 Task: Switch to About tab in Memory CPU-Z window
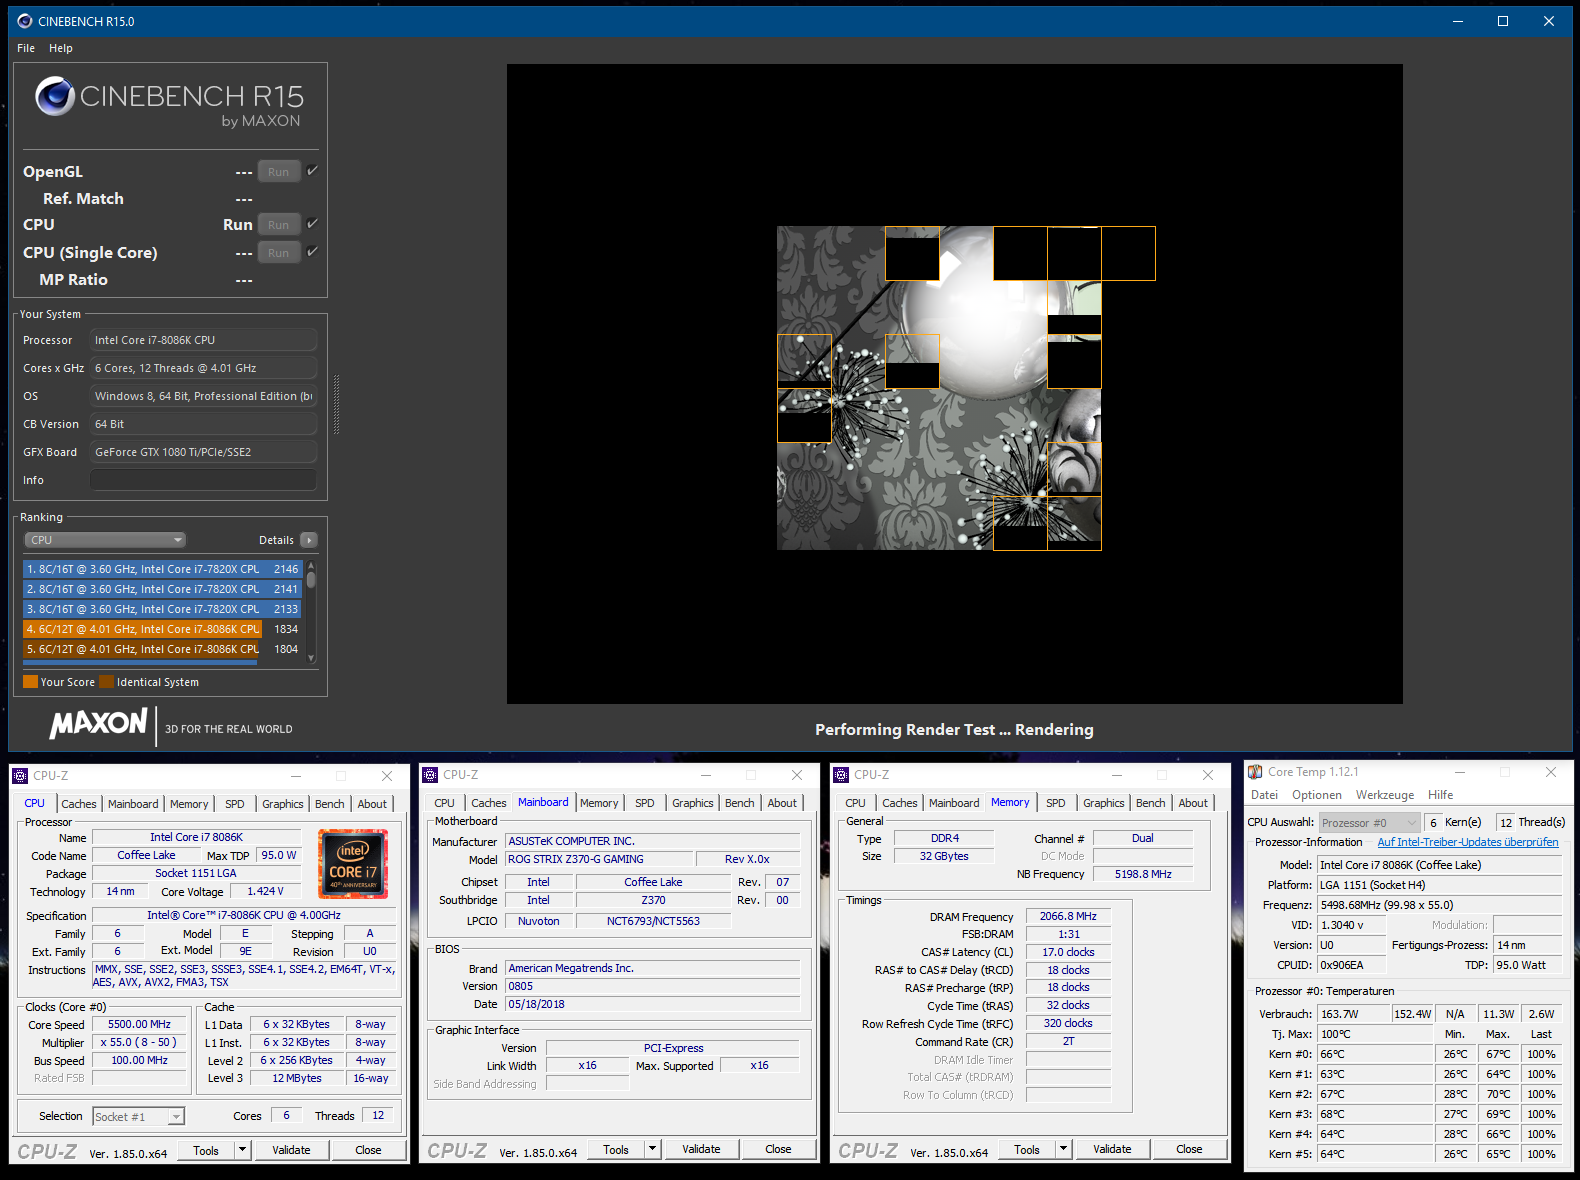pyautogui.click(x=1192, y=803)
